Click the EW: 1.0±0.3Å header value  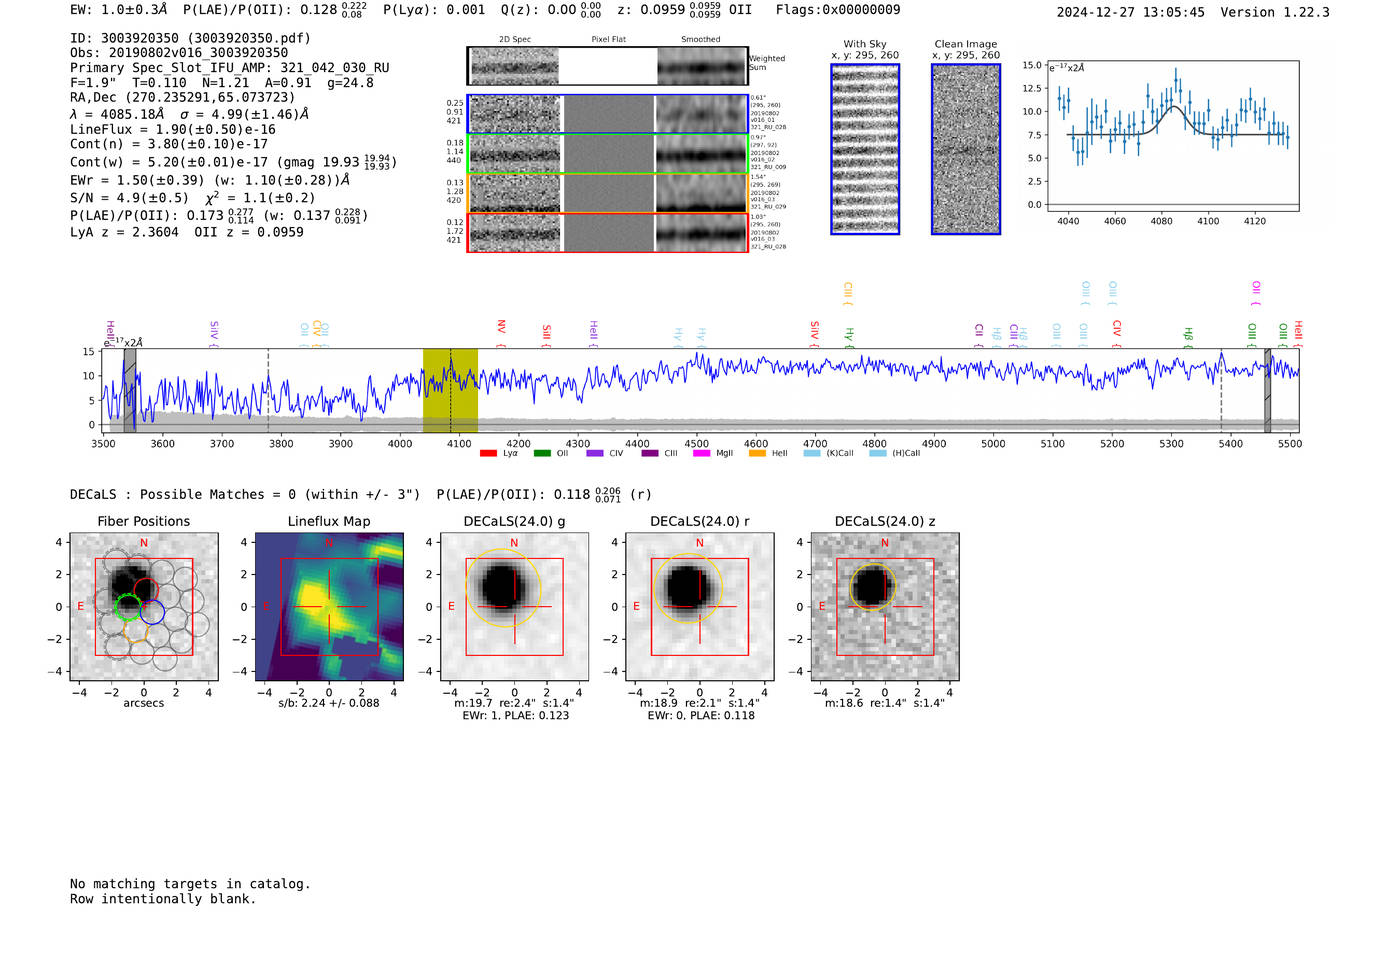click(119, 10)
